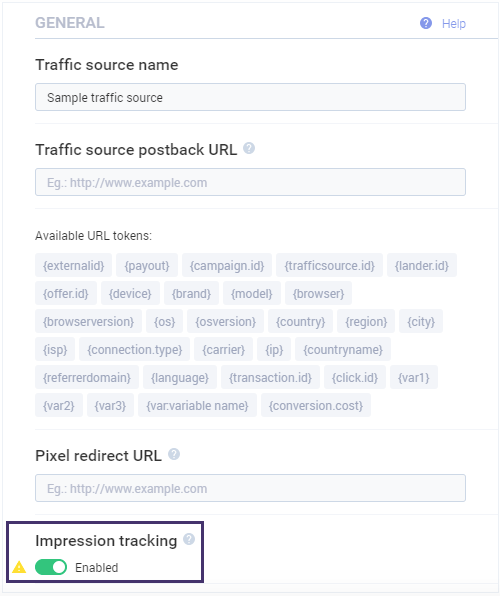Click the Pixel redirect URL help icon
Image resolution: width=500 pixels, height=596 pixels.
coord(174,454)
